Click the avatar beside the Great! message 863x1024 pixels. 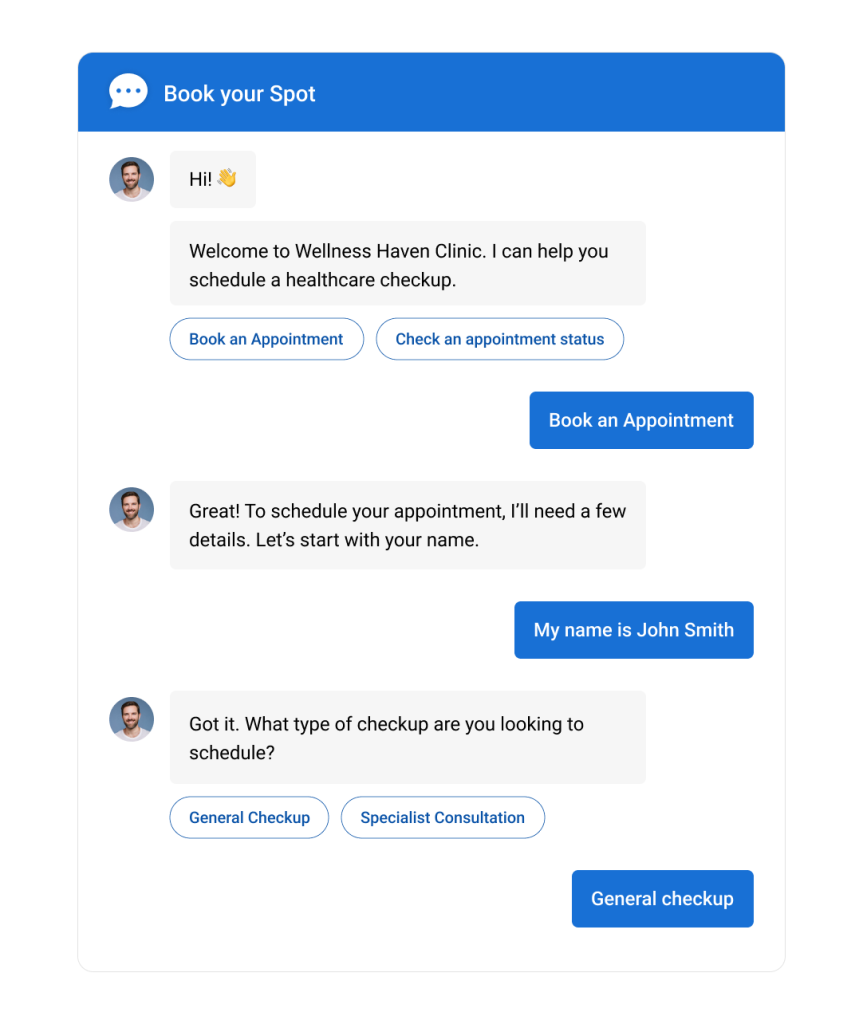131,509
